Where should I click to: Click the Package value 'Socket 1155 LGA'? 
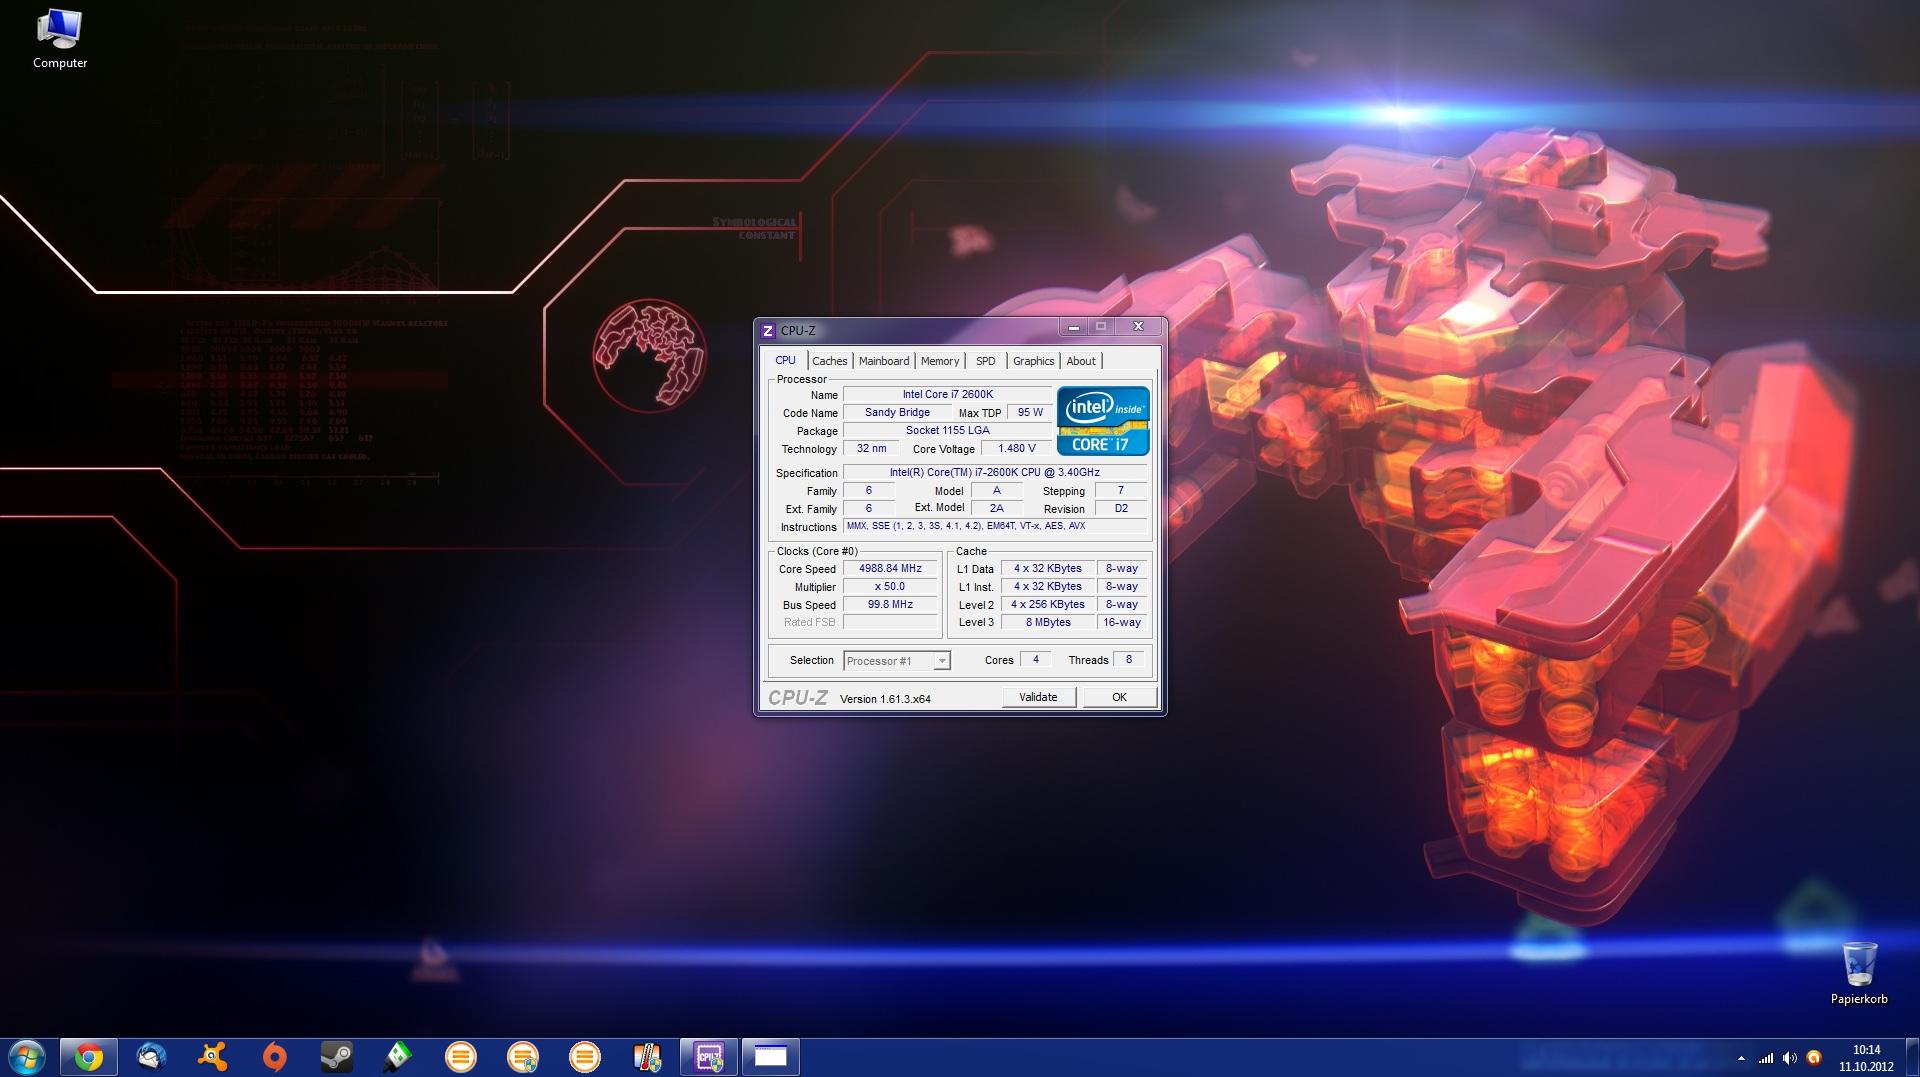click(x=947, y=431)
